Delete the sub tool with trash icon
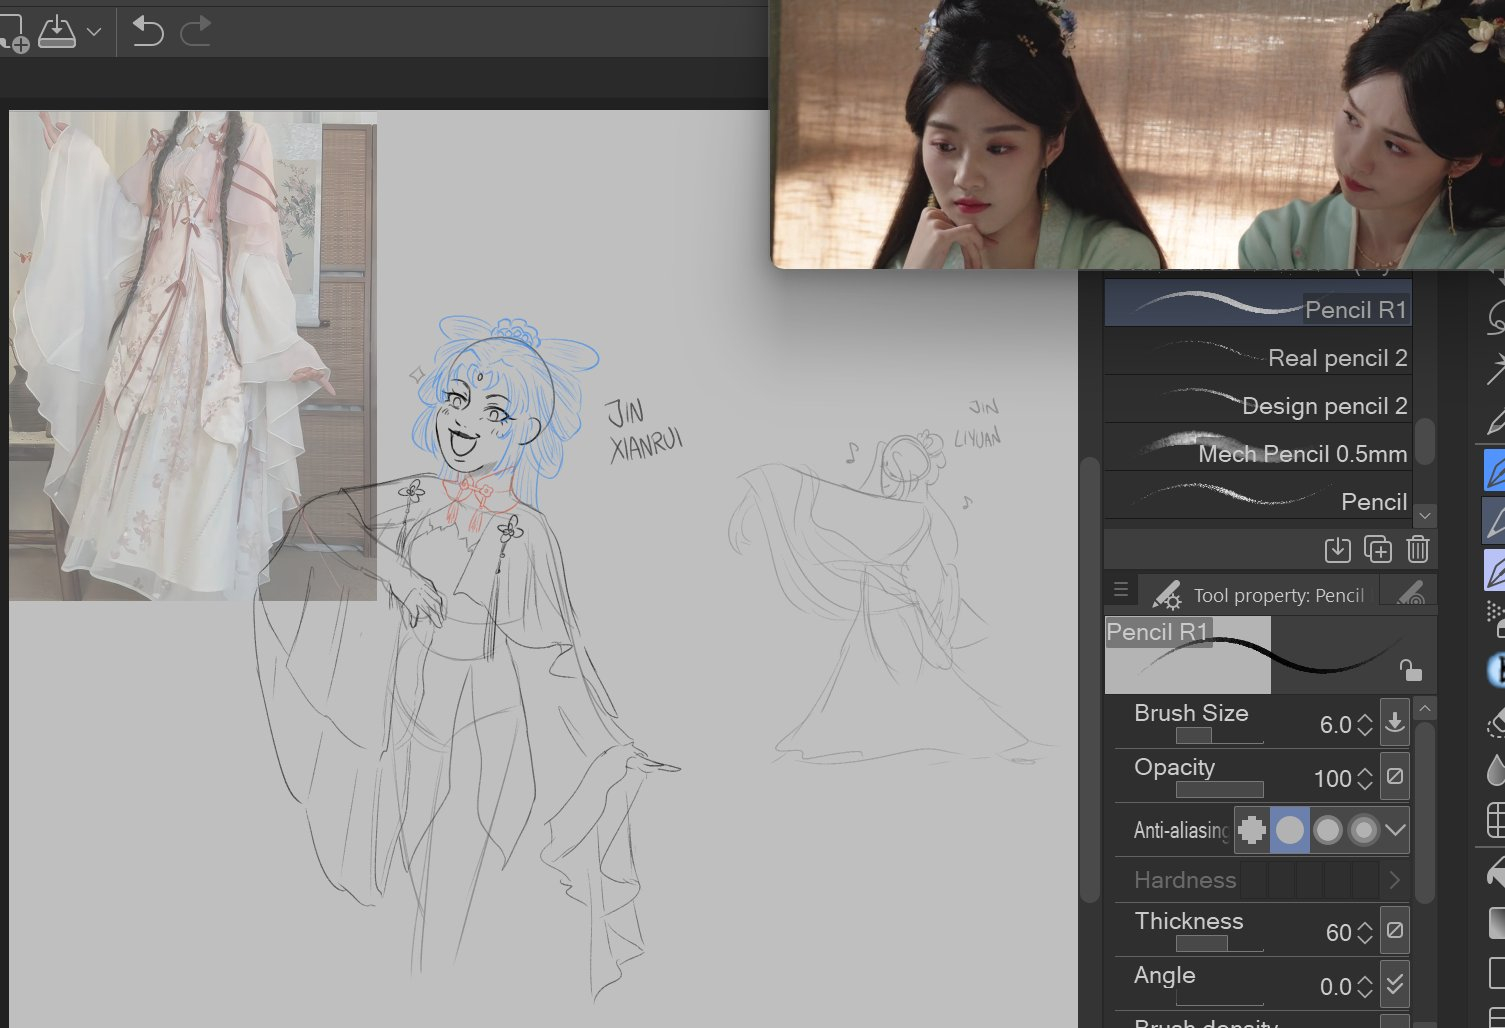1505x1028 pixels. [1417, 549]
